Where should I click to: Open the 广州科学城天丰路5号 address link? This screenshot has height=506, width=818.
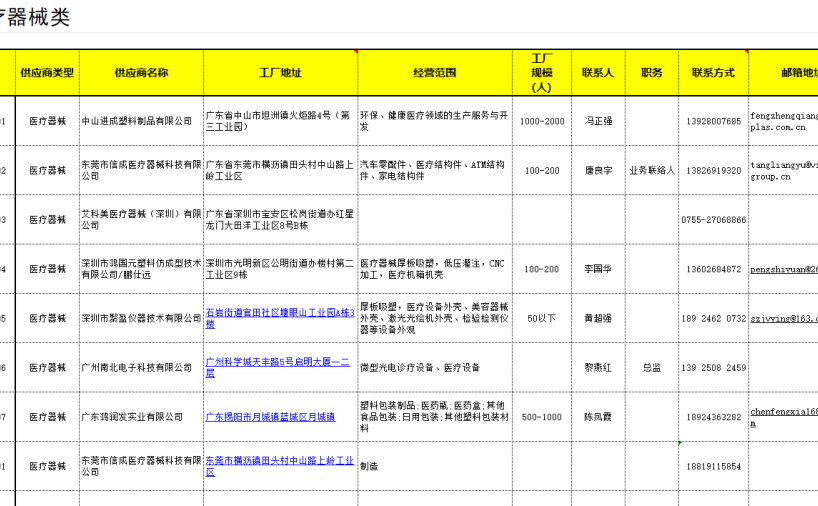click(277, 367)
